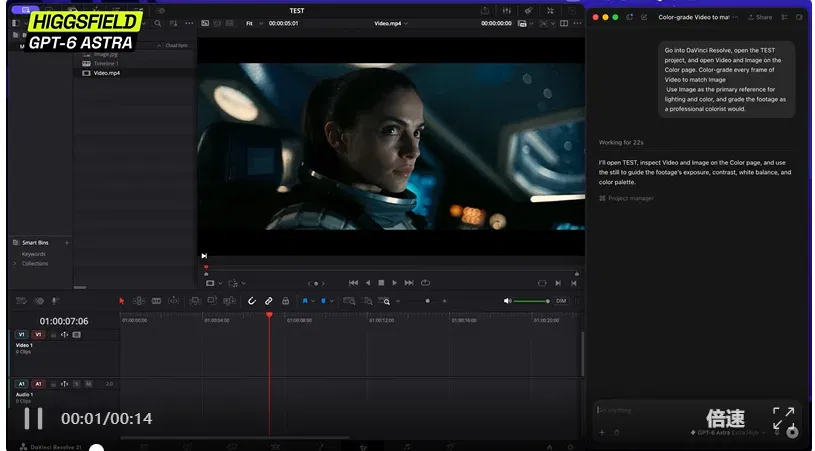Jump to last frame in viewer
The width and height of the screenshot is (815, 451).
409,283
